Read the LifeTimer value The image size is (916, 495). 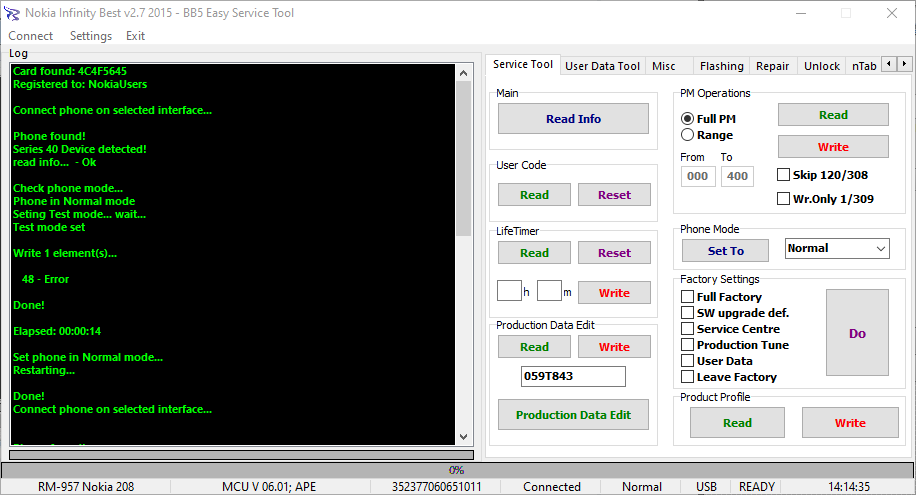[534, 252]
